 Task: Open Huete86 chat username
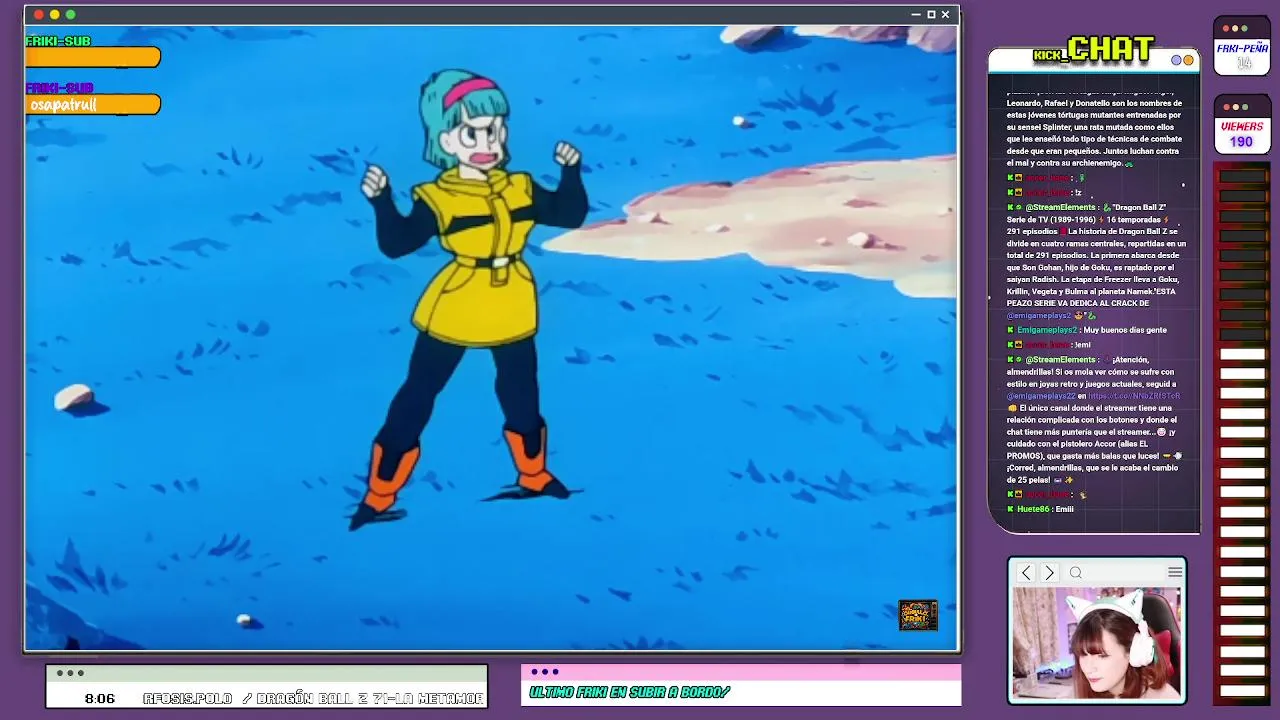(1033, 509)
